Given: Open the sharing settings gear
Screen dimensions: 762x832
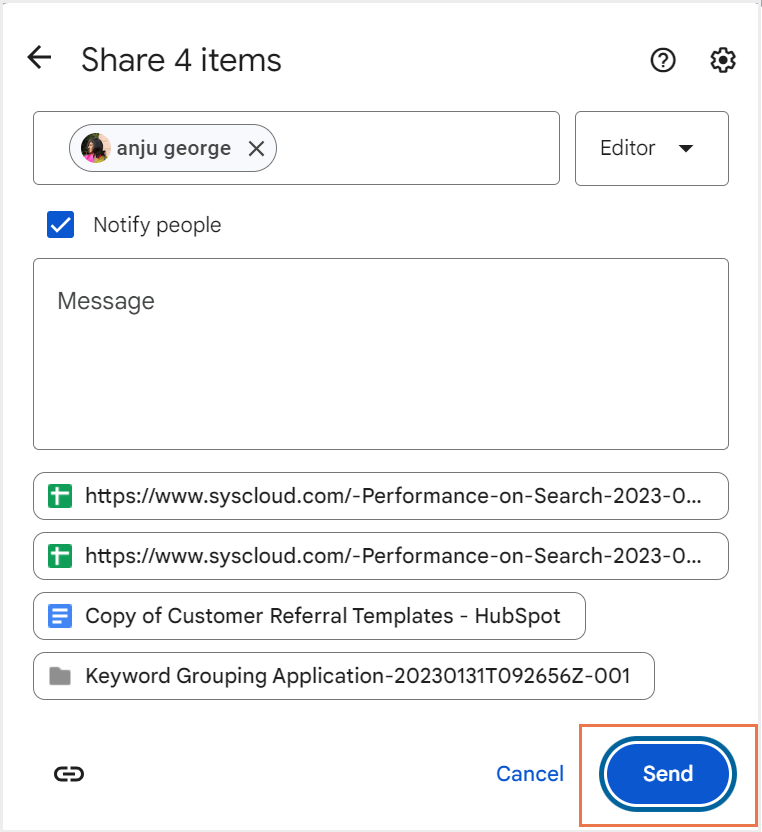Looking at the screenshot, I should [x=722, y=61].
